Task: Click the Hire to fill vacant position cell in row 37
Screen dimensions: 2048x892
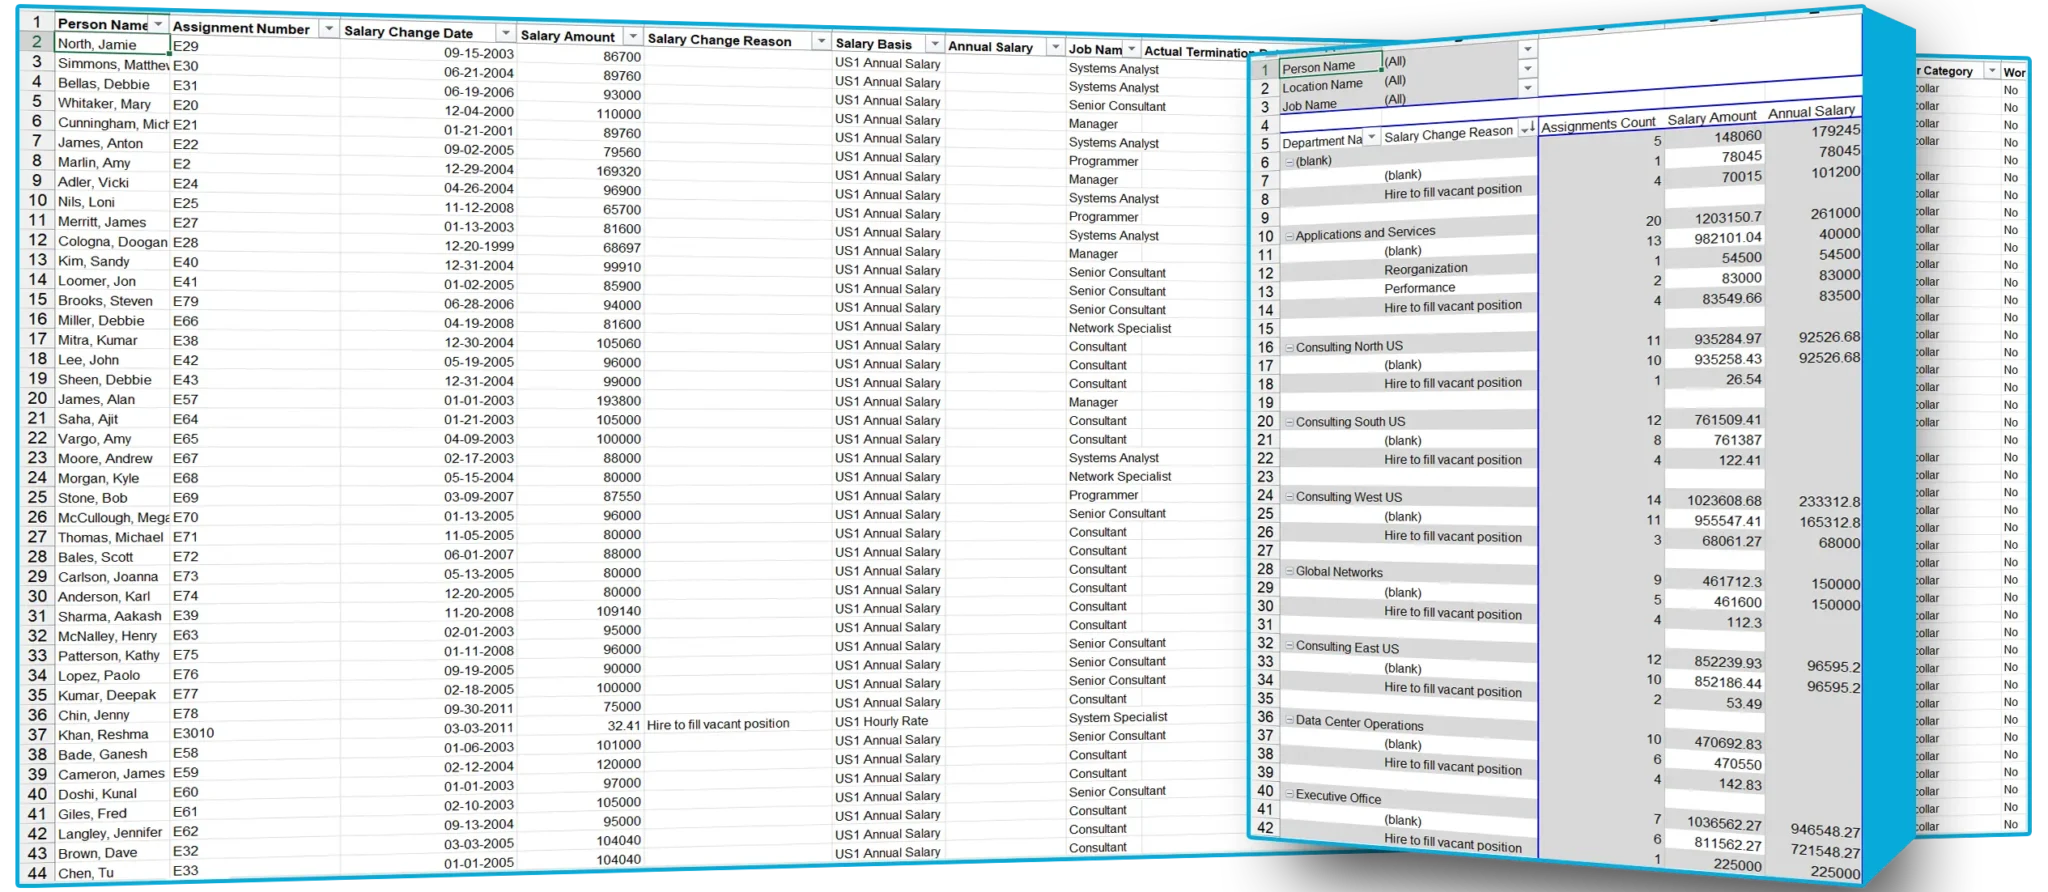Action: click(718, 724)
